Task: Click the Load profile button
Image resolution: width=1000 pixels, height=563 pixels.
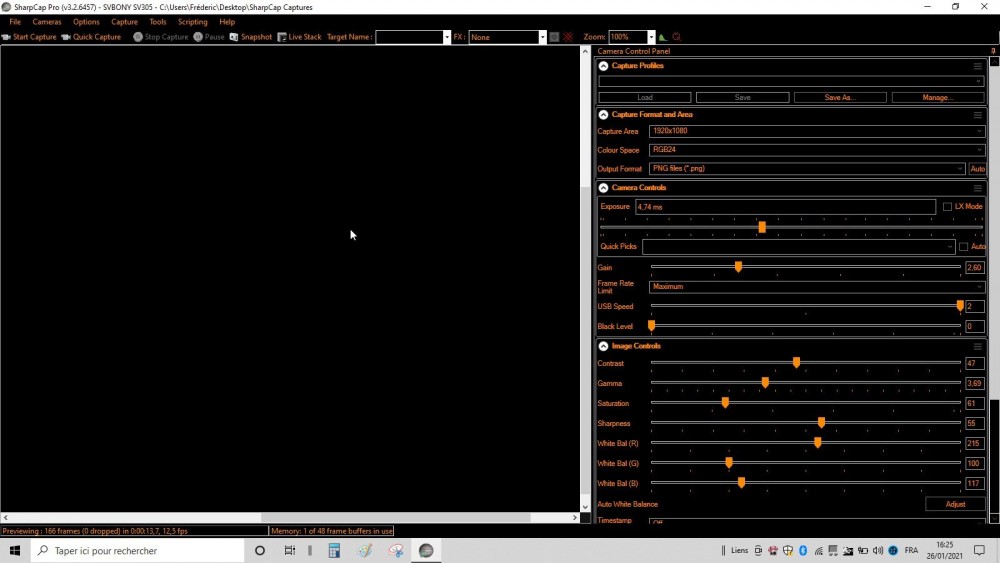Action: click(x=645, y=98)
